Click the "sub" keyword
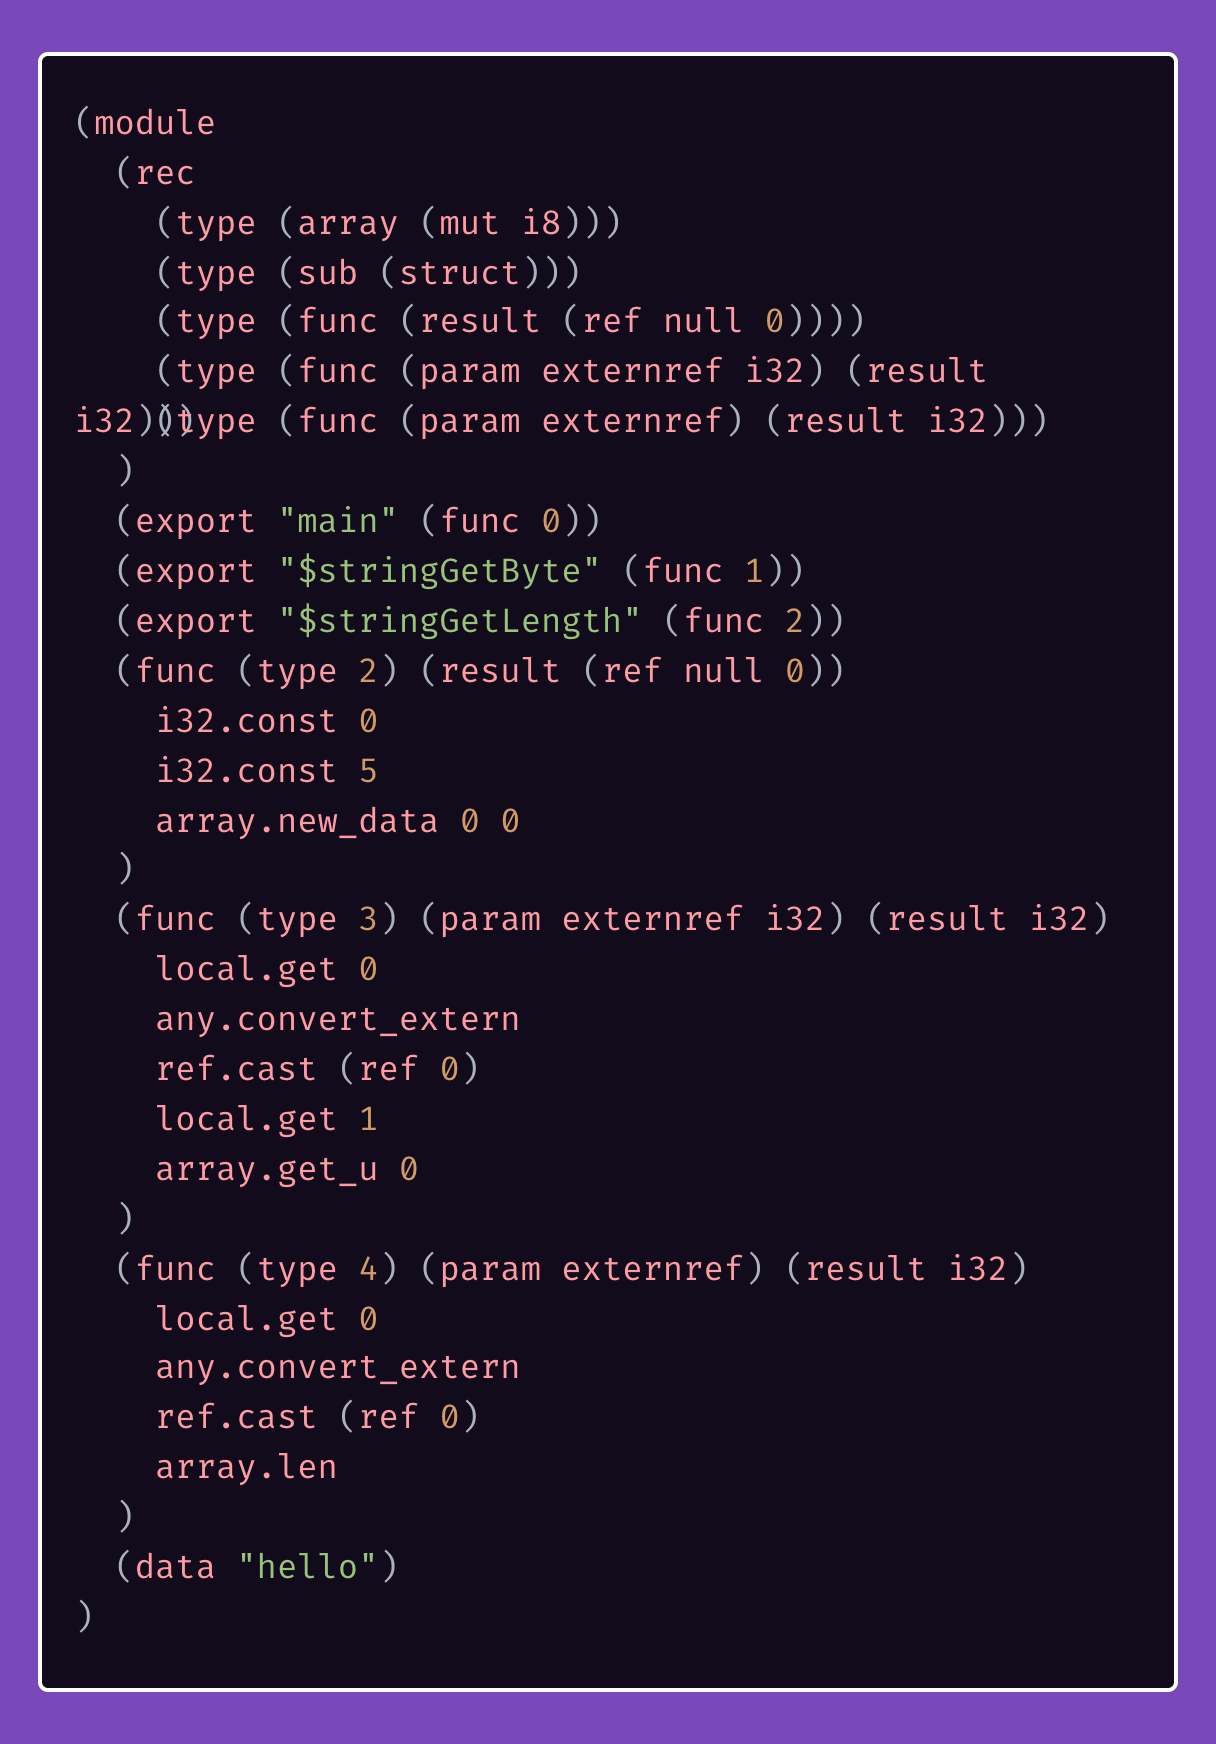 click(327, 273)
